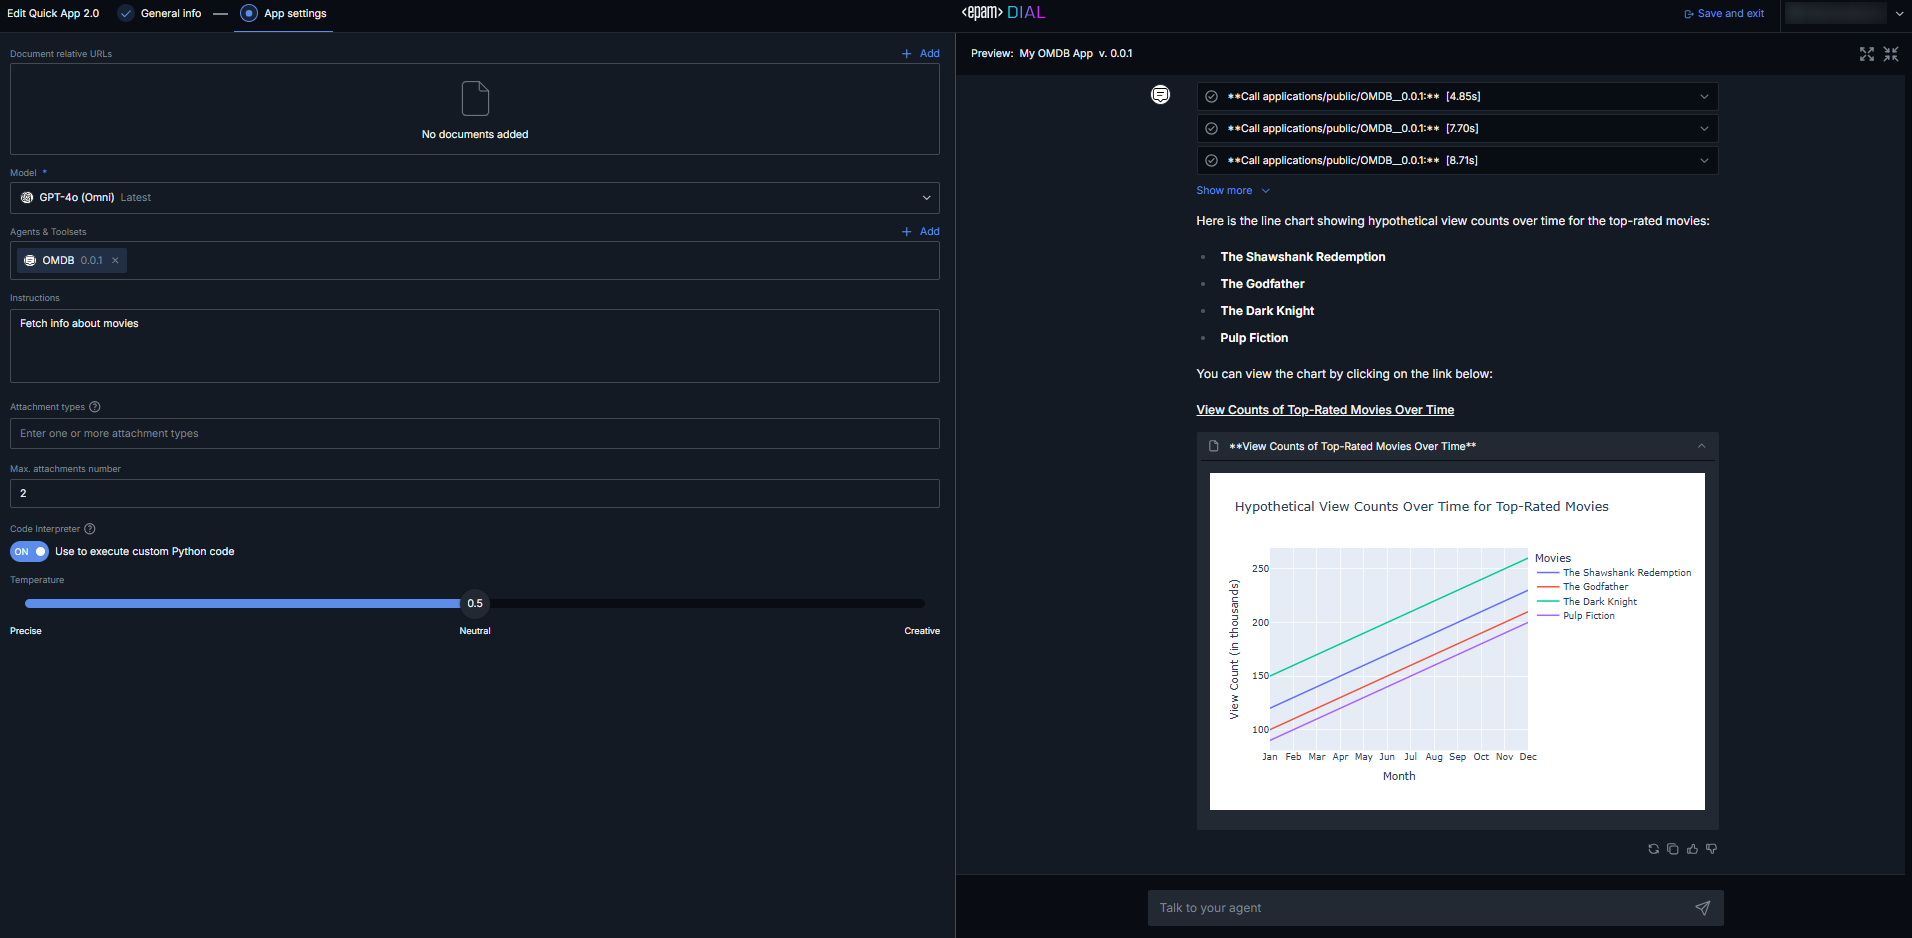
Task: Remove the OMDB toolset chip
Action: [x=115, y=261]
